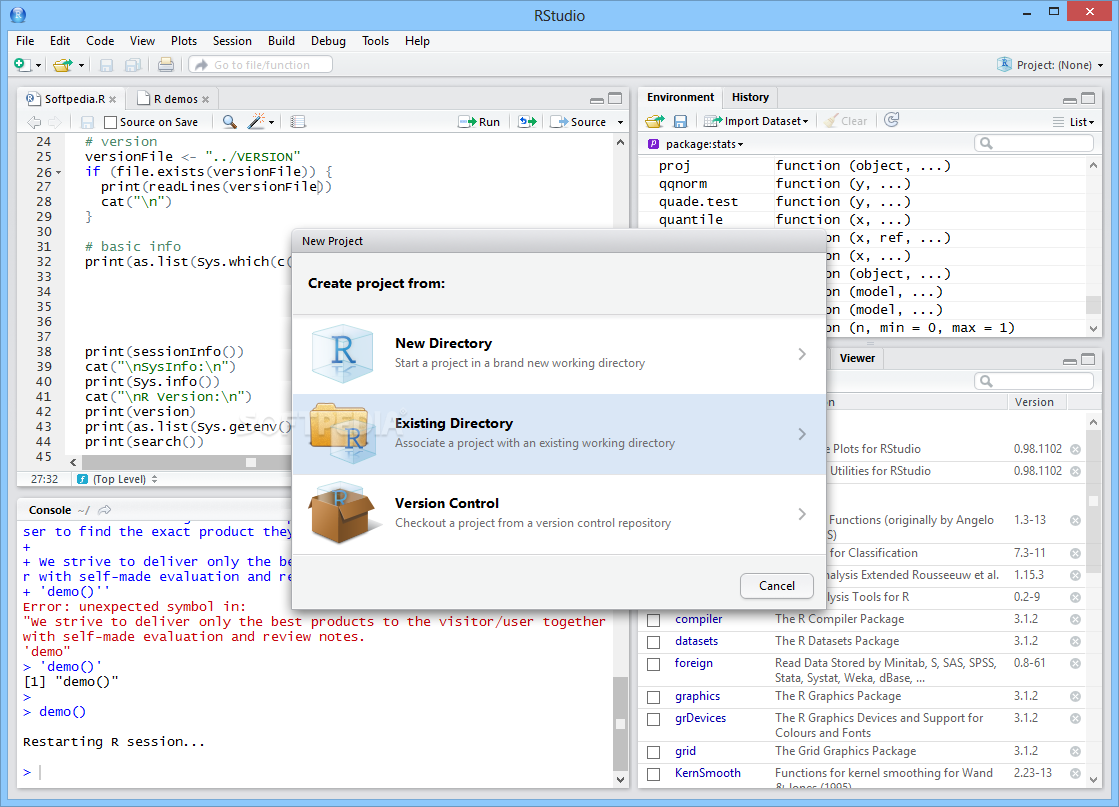Check the KernSmooth package checkbox

pos(654,774)
